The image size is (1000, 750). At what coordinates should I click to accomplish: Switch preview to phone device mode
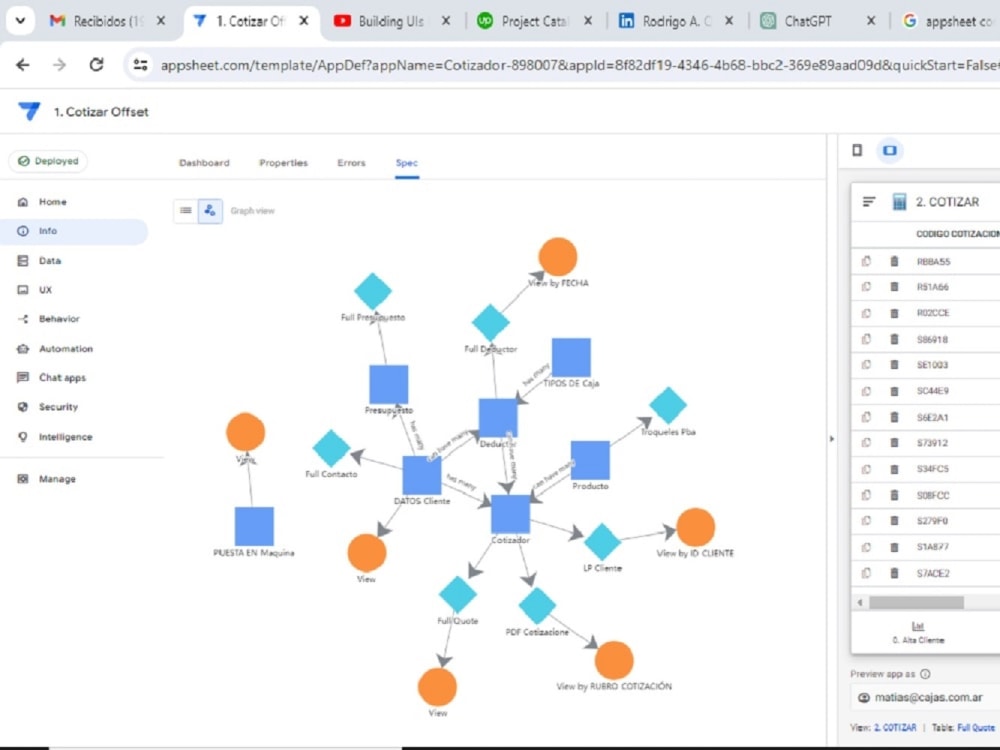[x=856, y=150]
